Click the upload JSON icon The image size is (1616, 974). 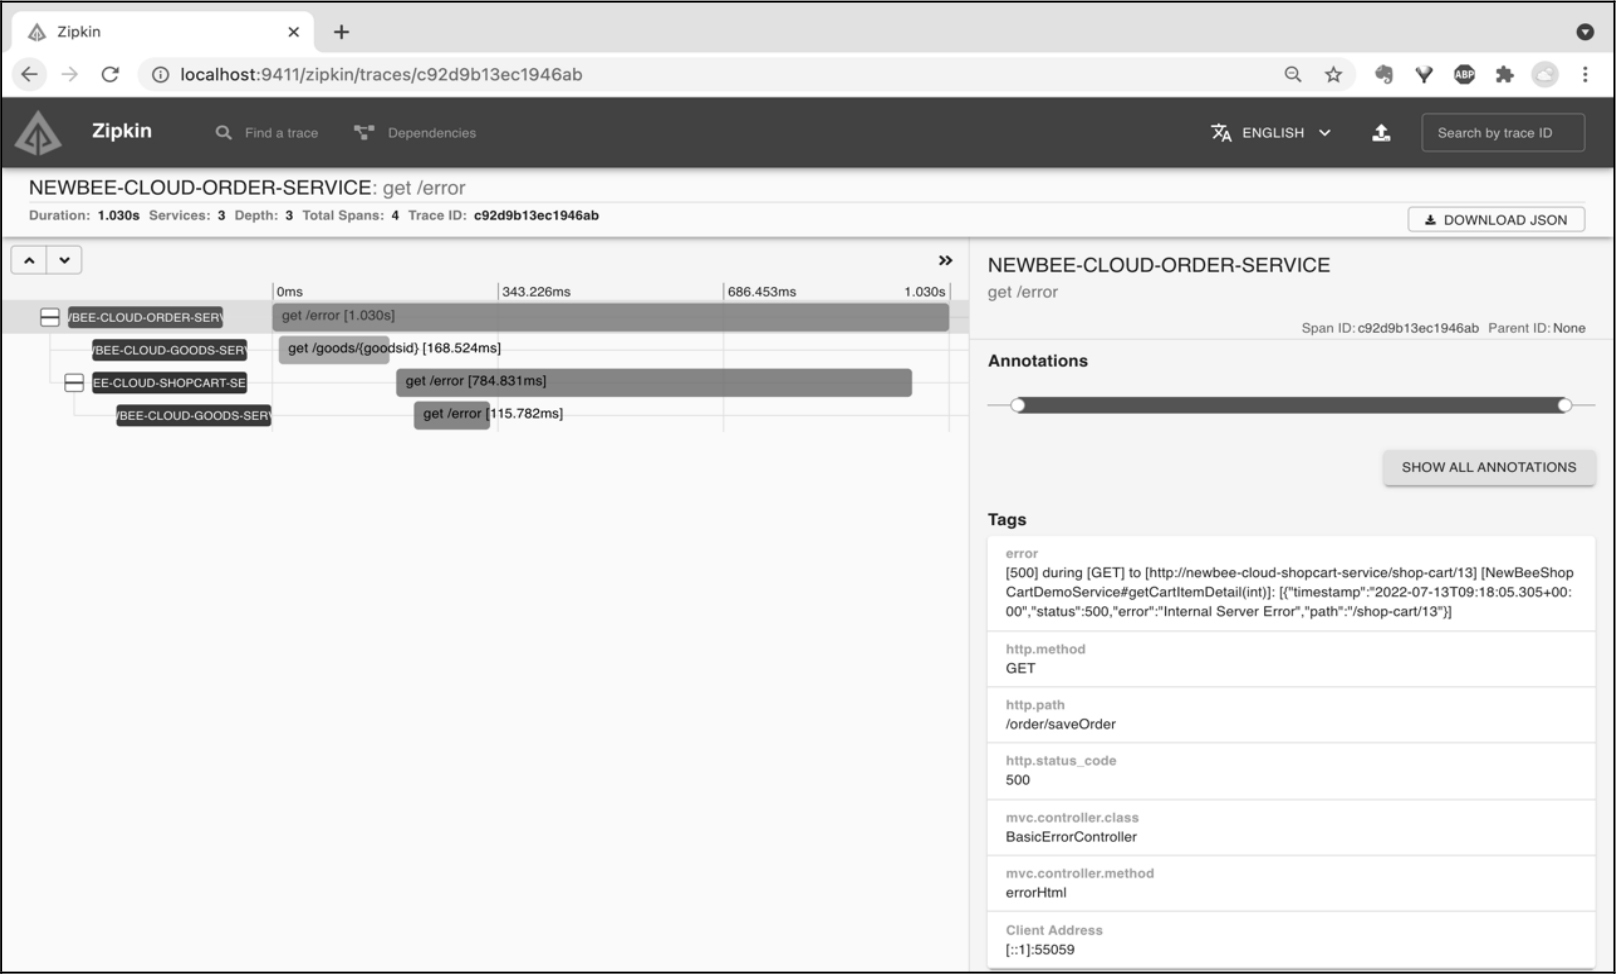coord(1381,133)
